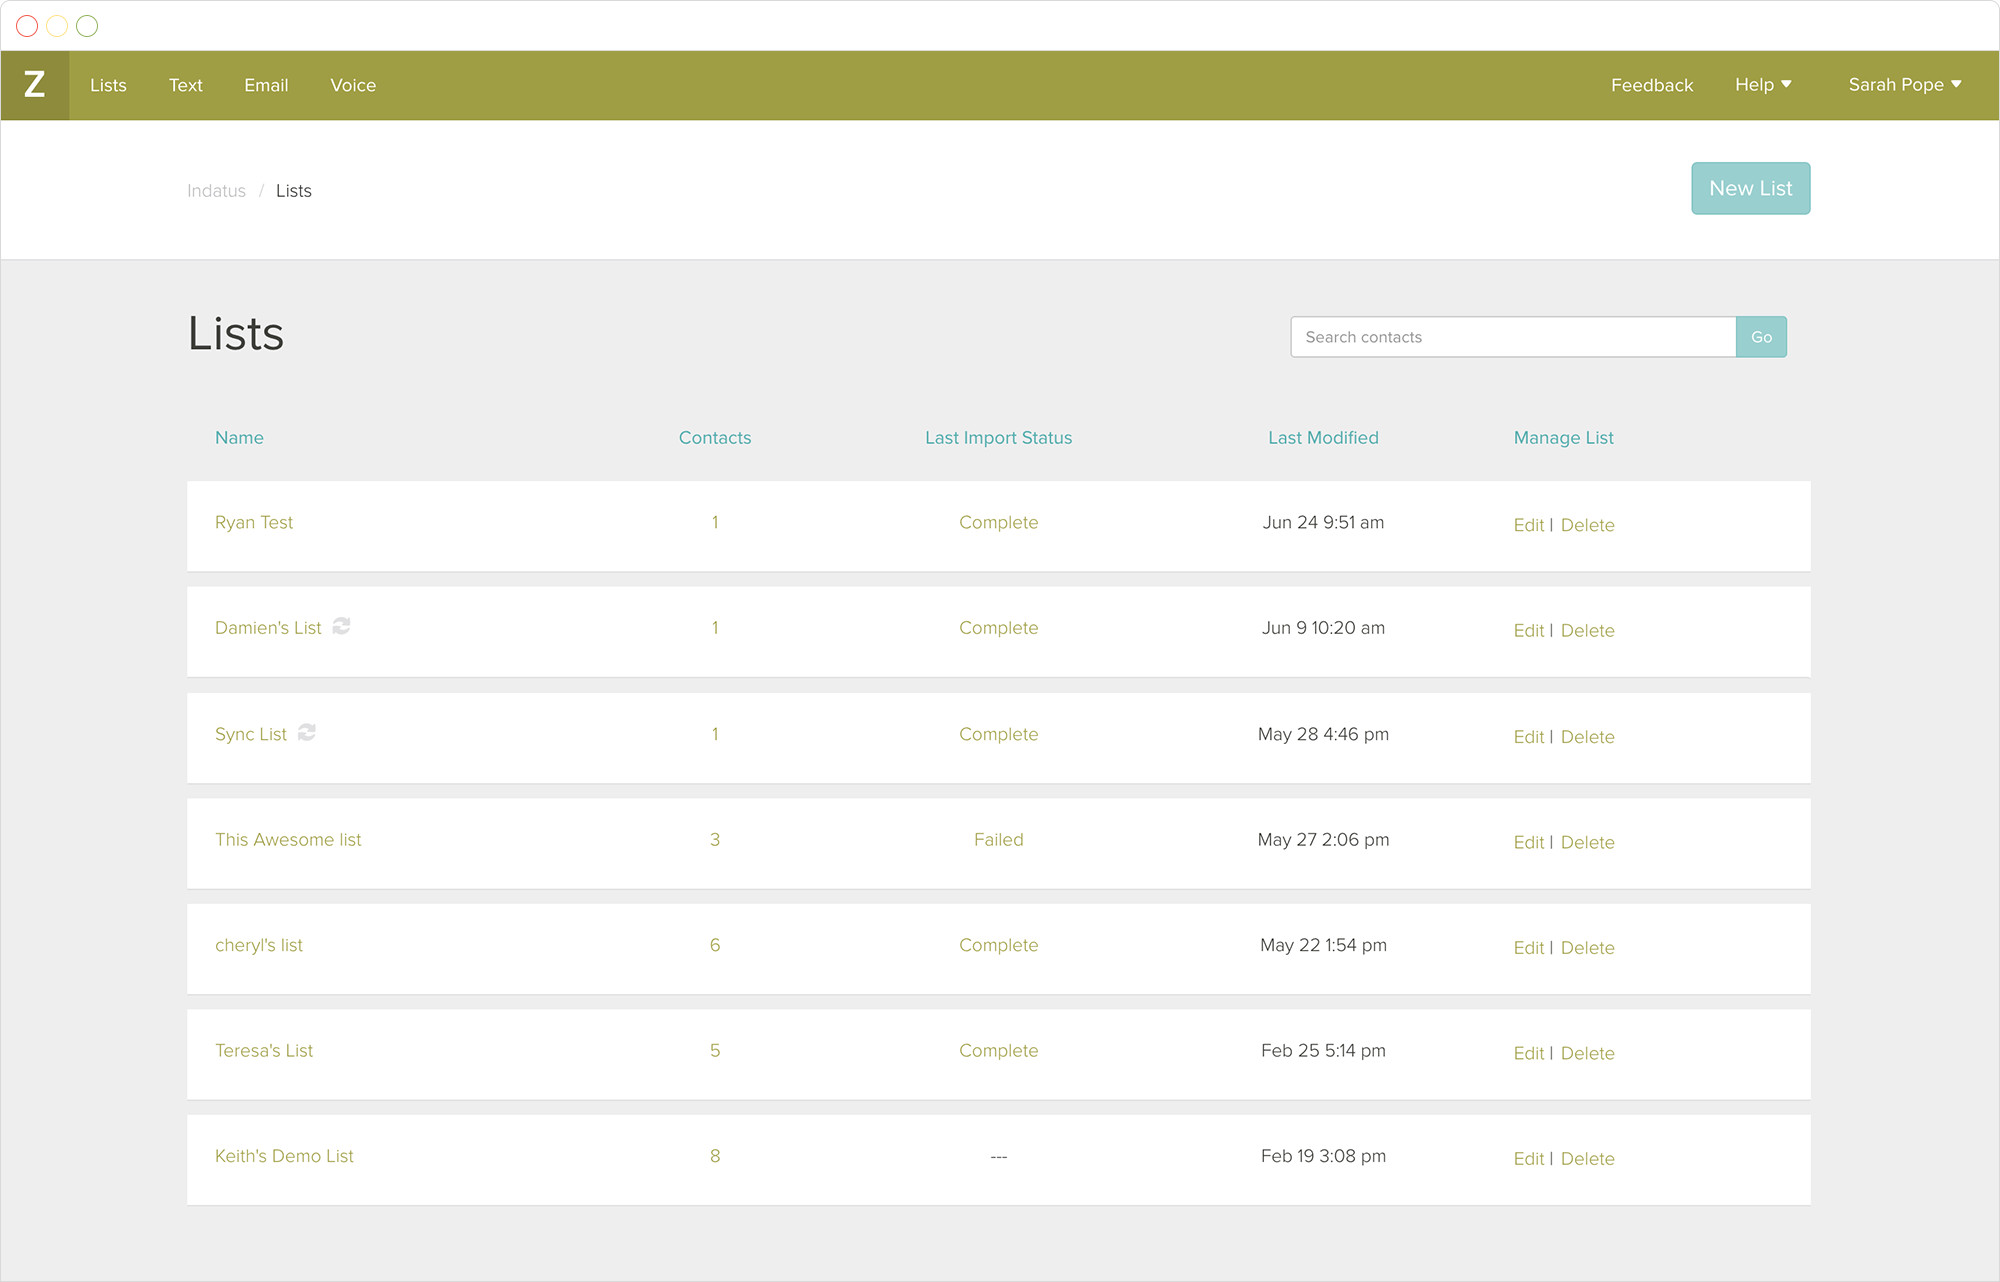Edit cheryl's list
The width and height of the screenshot is (2000, 1282).
[x=1529, y=948]
